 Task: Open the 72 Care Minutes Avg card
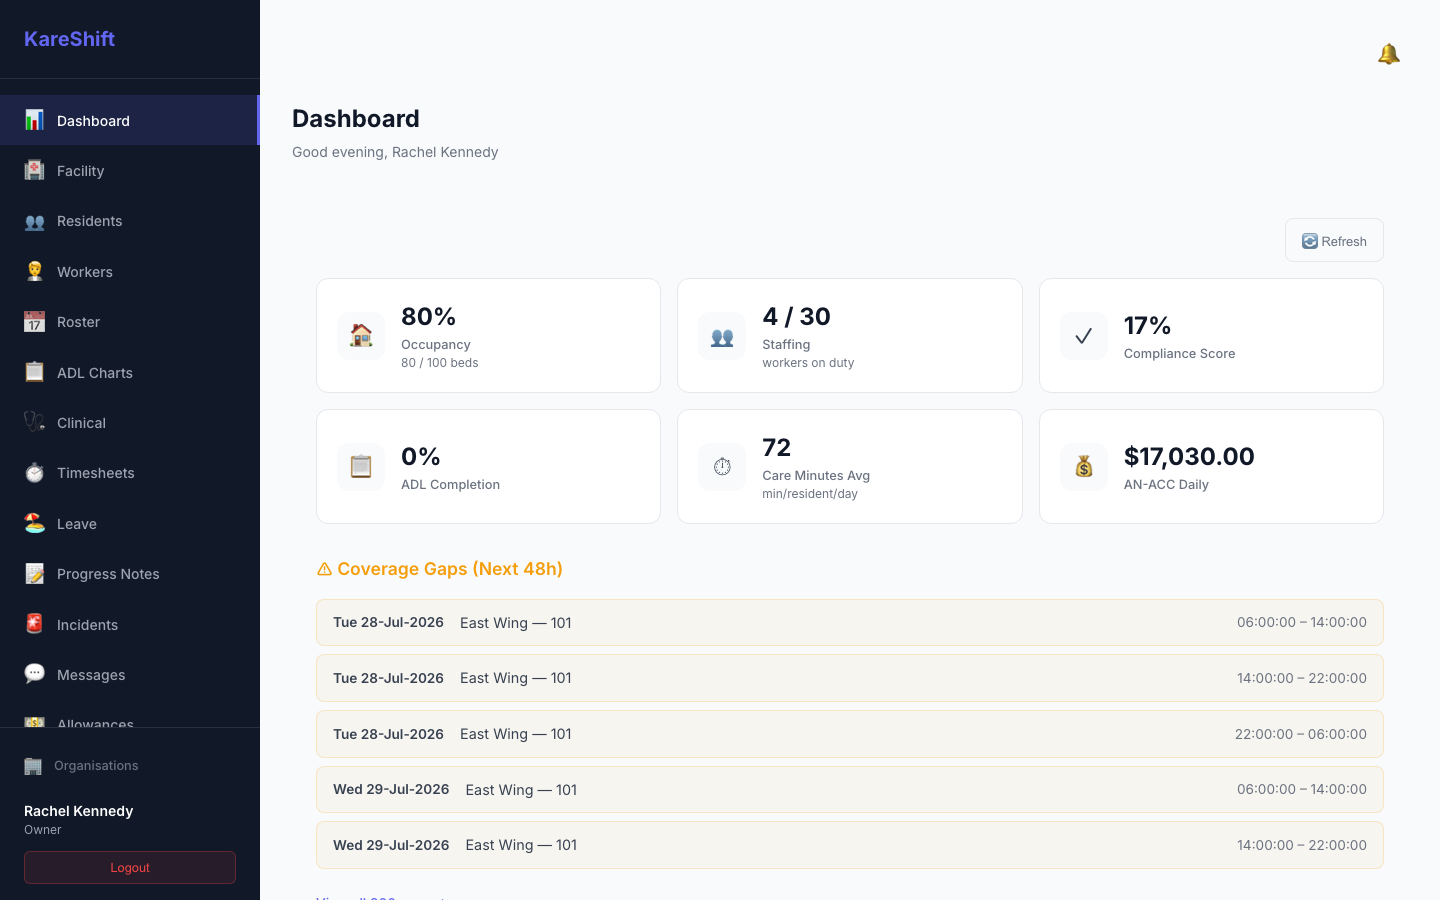[x=850, y=466]
